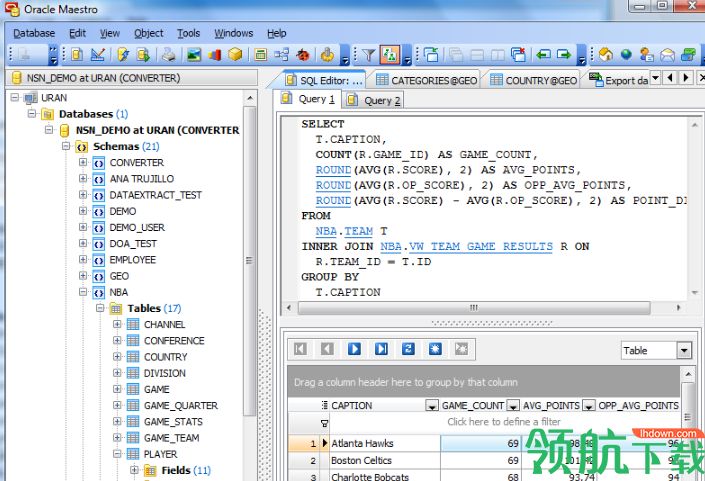Click the NSN_DEMO at URAN profile header button
The image size is (705, 481).
click(133, 78)
